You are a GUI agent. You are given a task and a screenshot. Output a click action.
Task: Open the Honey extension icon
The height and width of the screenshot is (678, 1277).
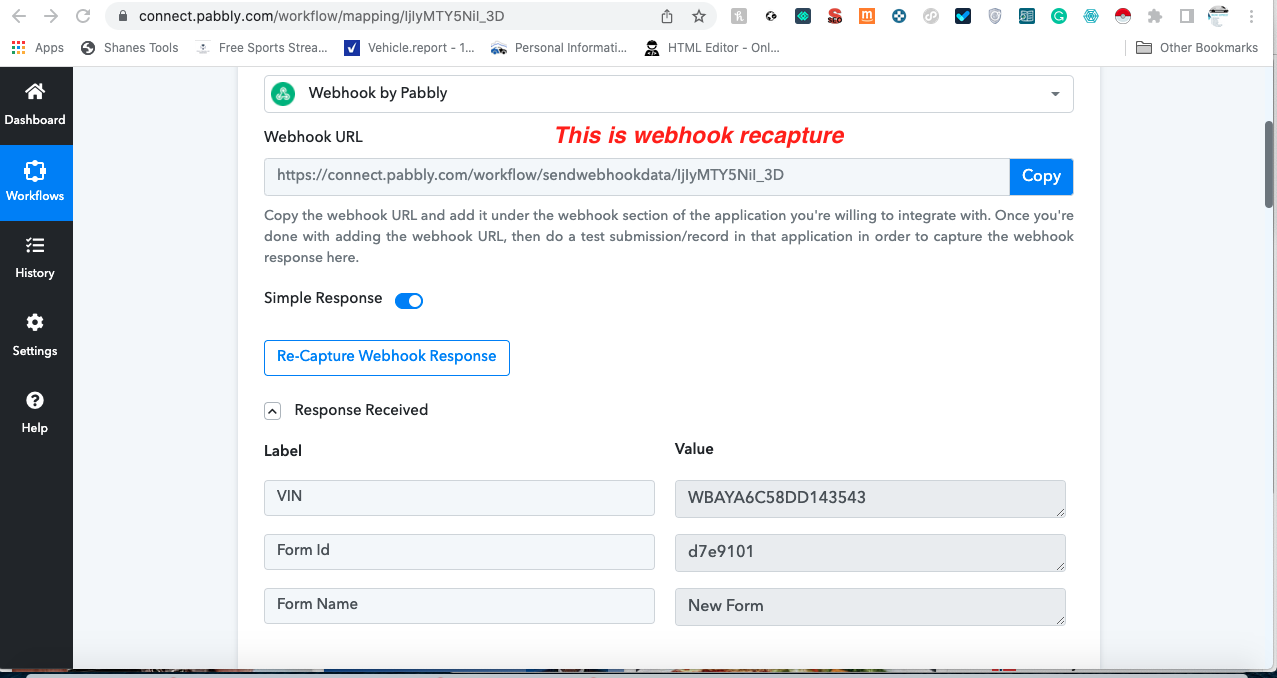[x=739, y=16]
